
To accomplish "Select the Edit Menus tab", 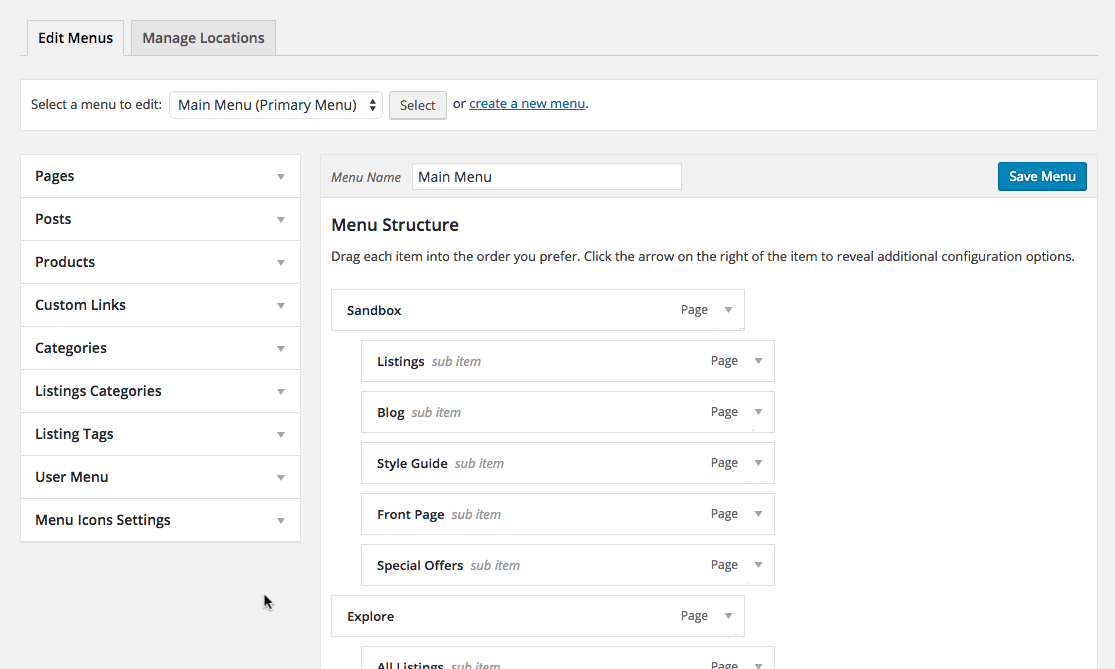I will click(x=75, y=37).
